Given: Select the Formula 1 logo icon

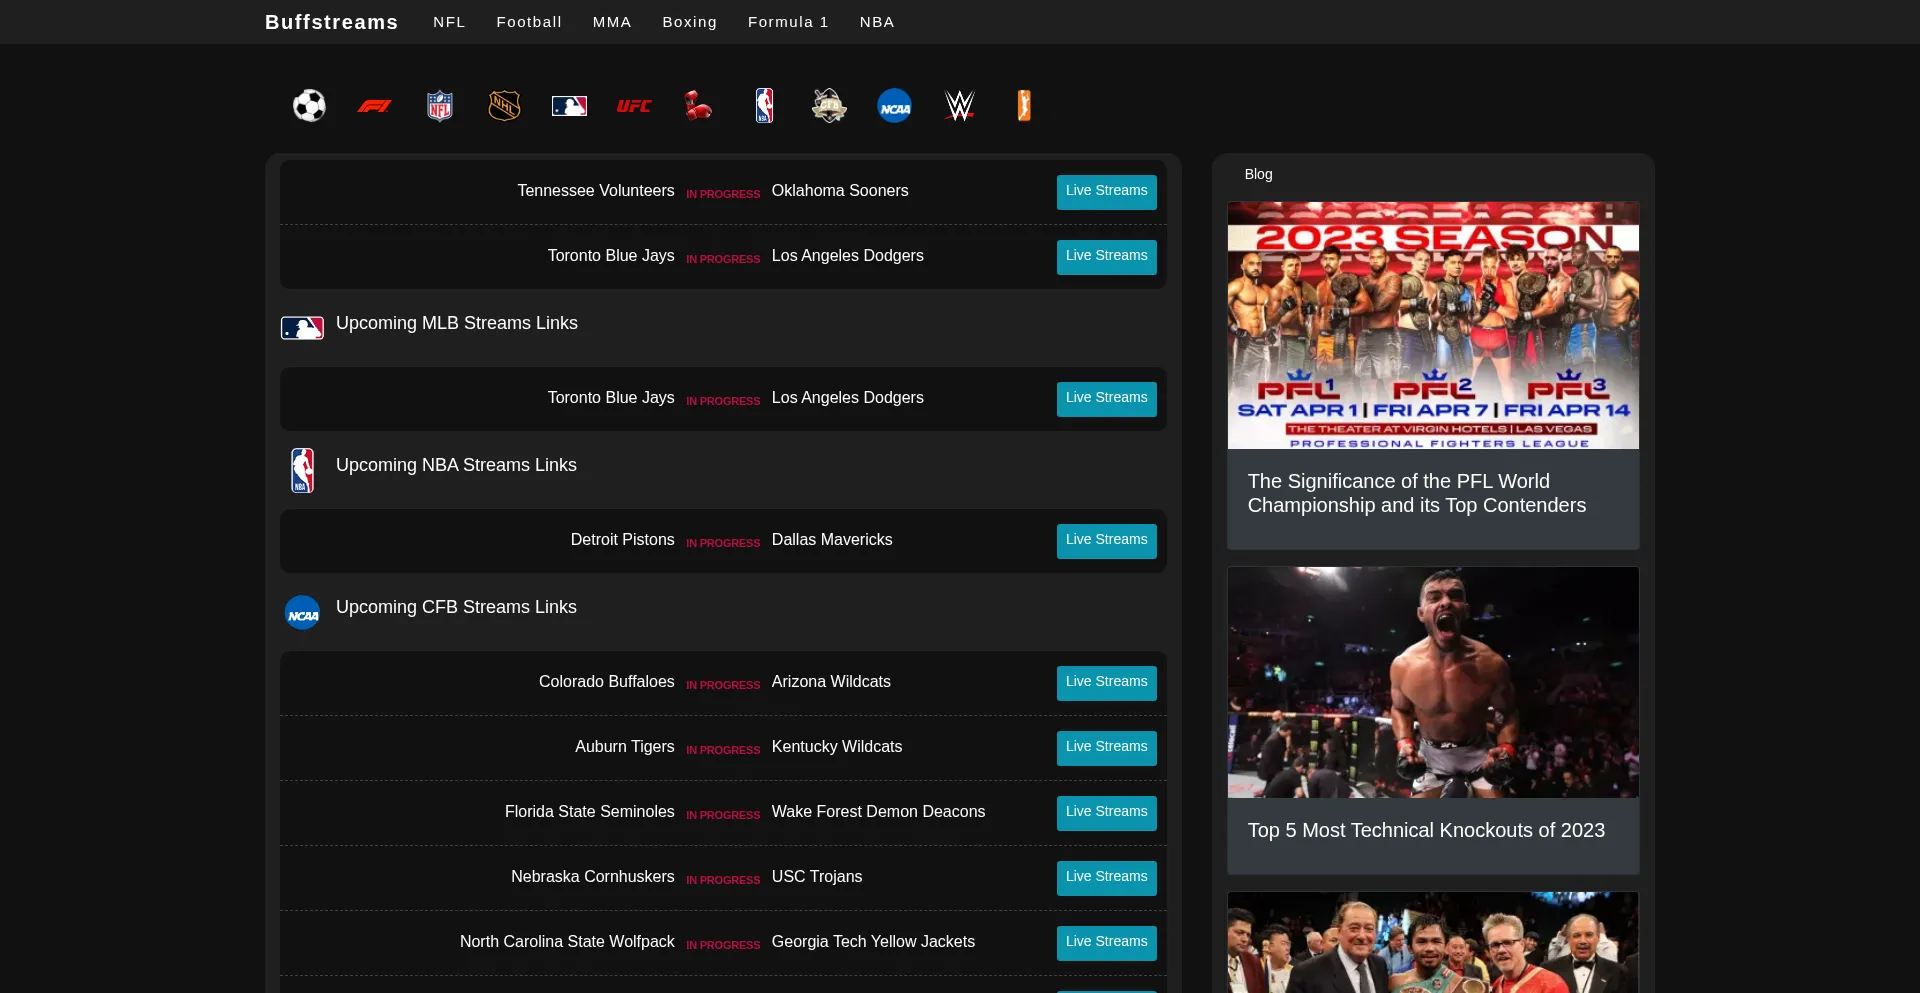Looking at the screenshot, I should (x=374, y=105).
